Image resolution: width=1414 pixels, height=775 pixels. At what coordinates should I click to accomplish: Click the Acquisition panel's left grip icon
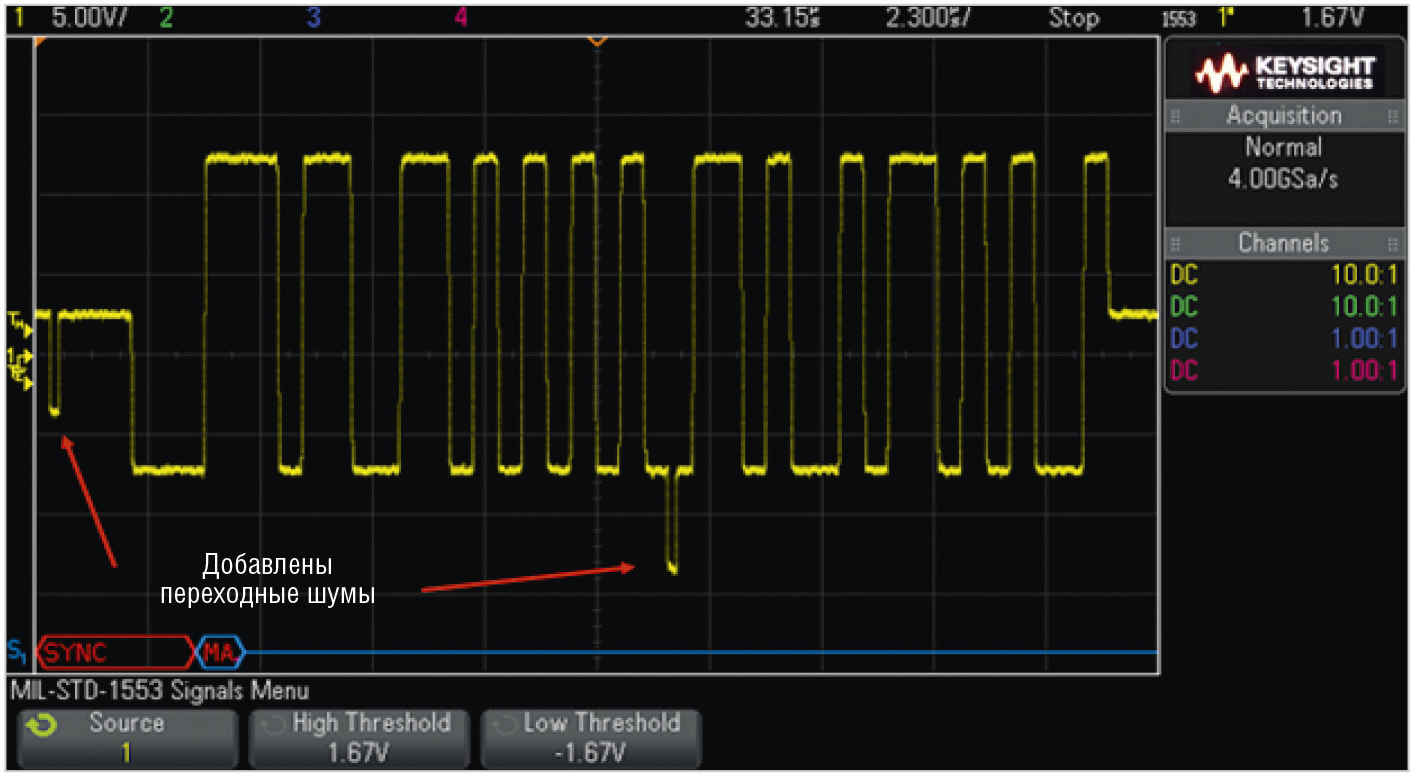click(x=1175, y=116)
